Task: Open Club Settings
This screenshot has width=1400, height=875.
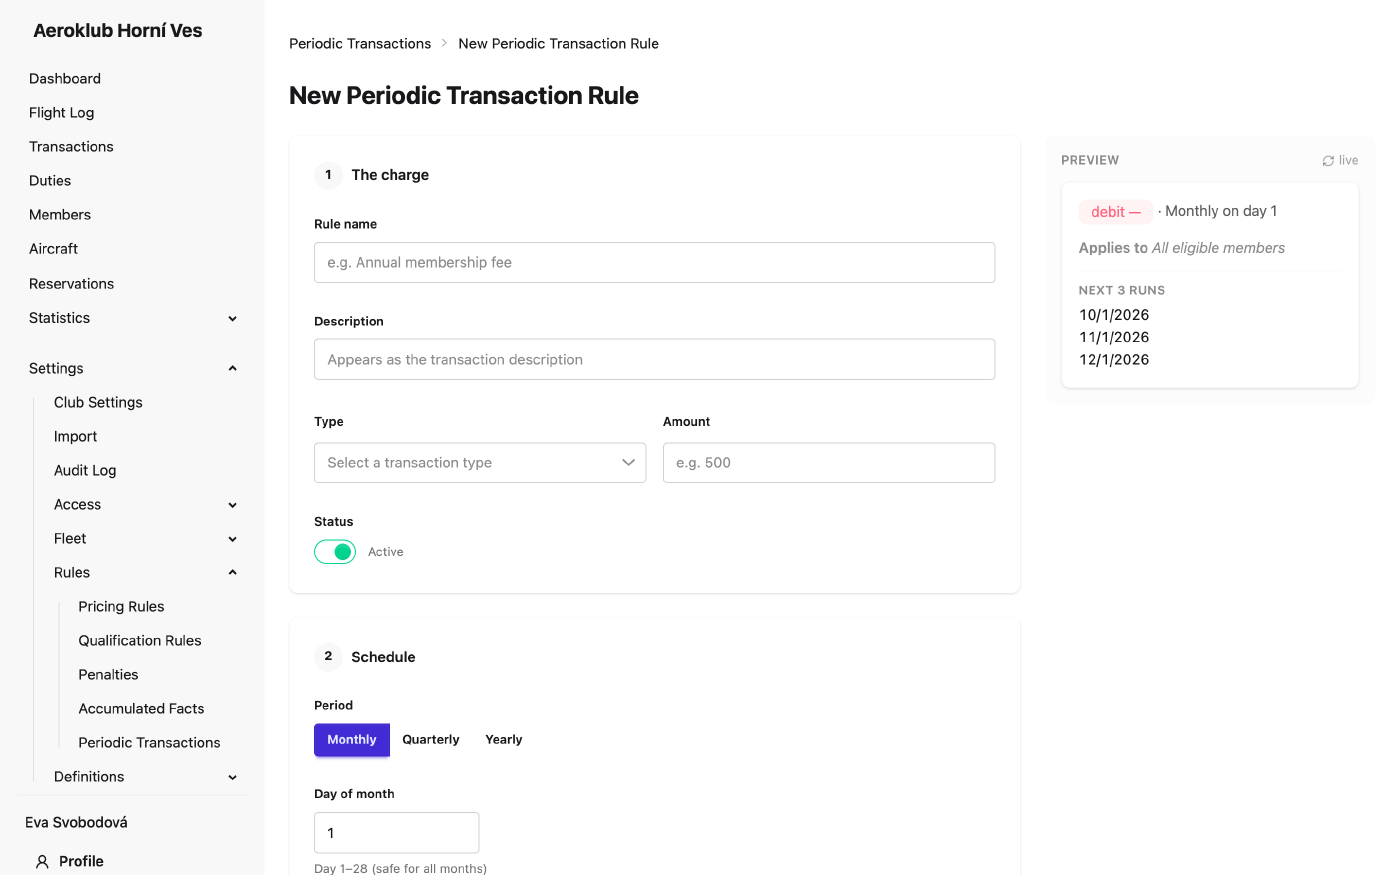Action: [x=98, y=402]
